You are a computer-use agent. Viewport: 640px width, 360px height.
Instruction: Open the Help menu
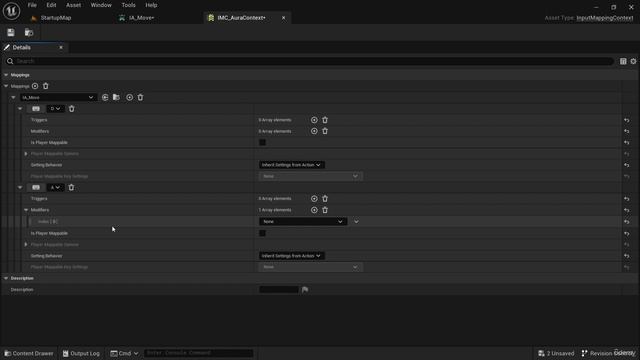coord(151,5)
